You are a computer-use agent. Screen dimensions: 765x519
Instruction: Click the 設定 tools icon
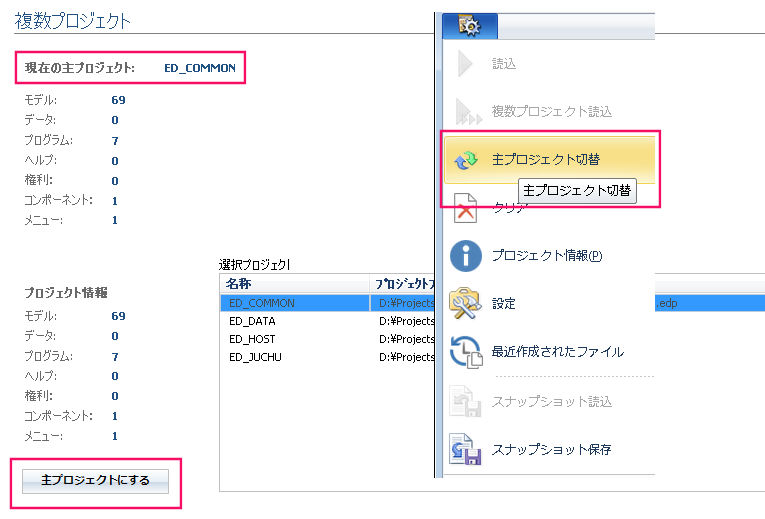[x=465, y=303]
